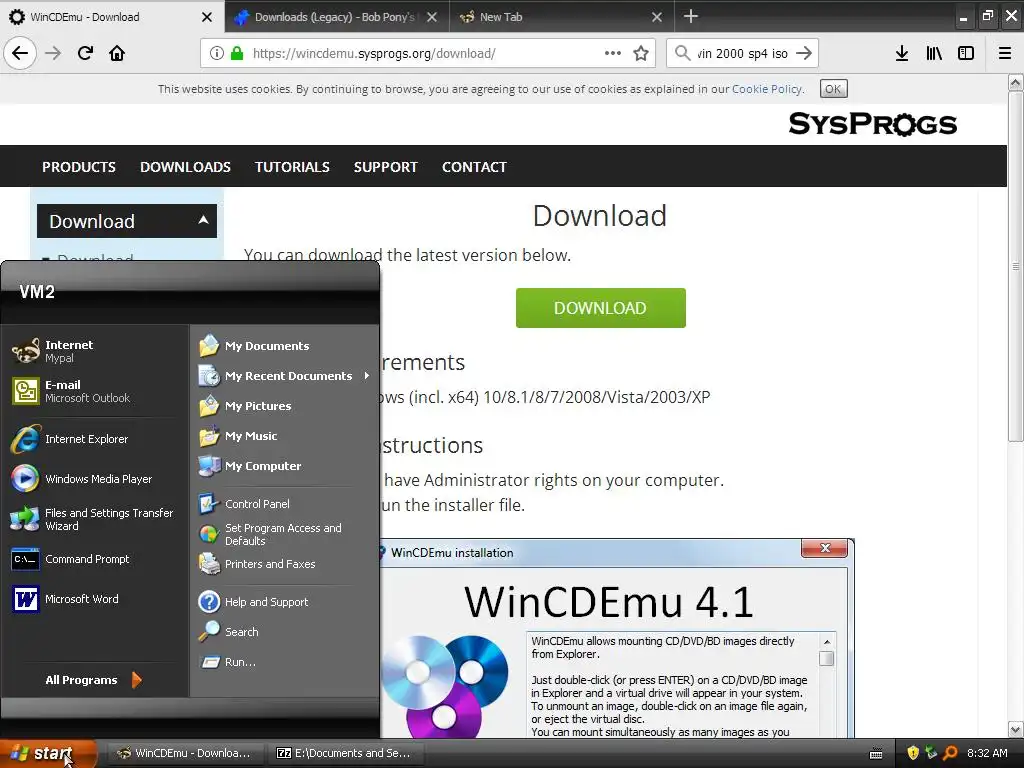Open TUTORIALS in site navigation
The width and height of the screenshot is (1024, 768).
[292, 167]
